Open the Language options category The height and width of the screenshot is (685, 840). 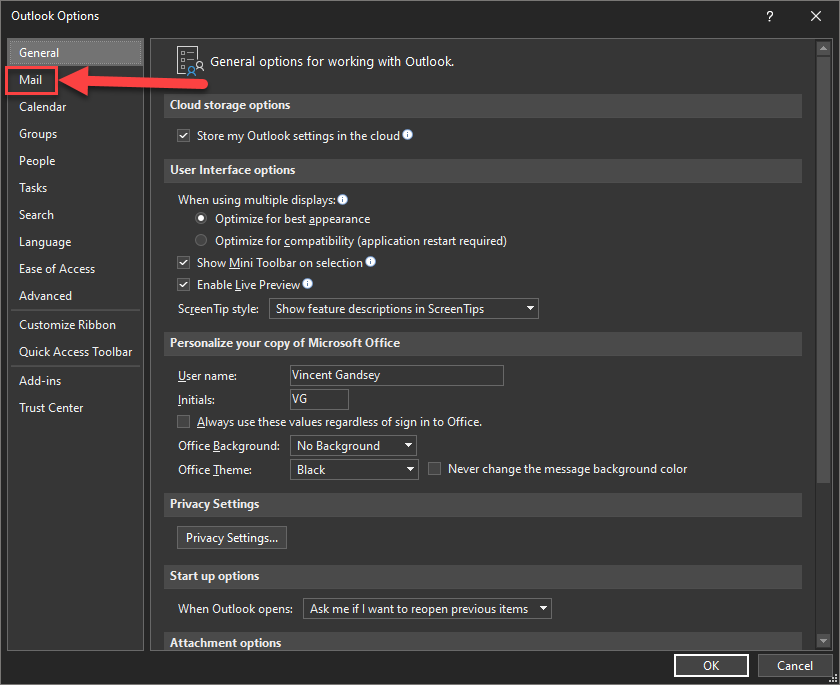(76, 242)
